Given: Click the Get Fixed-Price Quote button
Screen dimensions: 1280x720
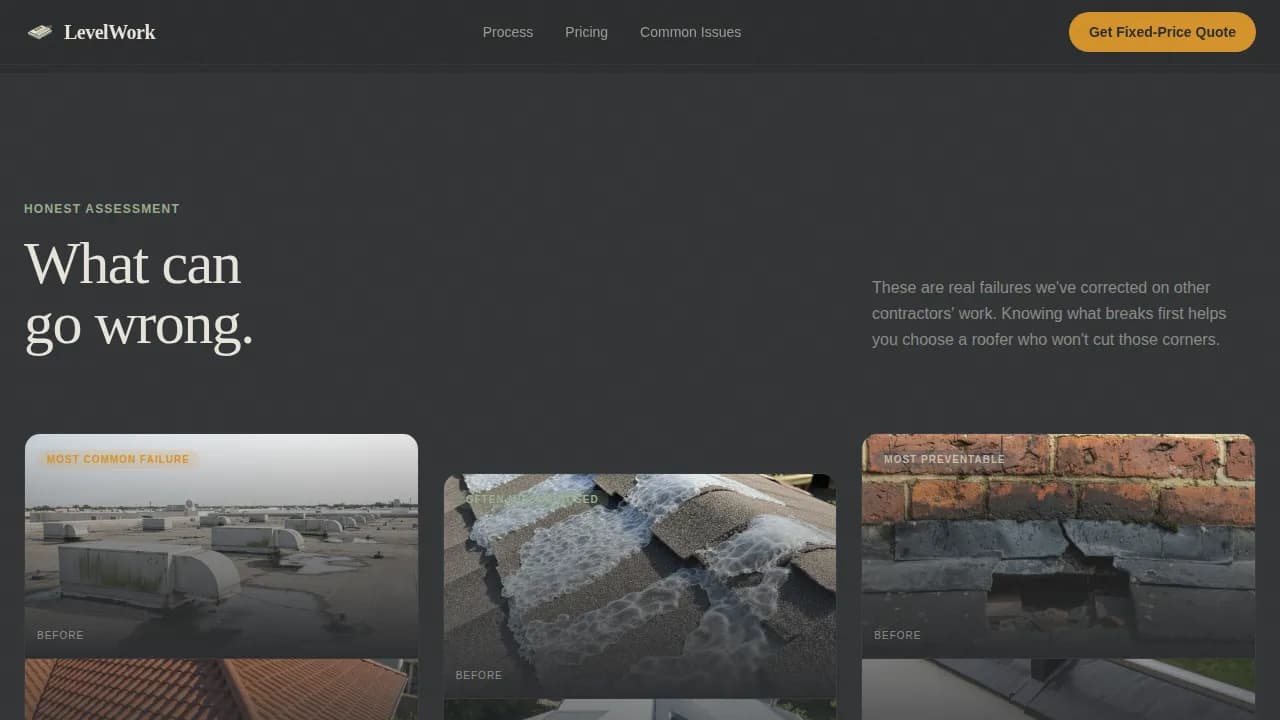Looking at the screenshot, I should tap(1162, 32).
